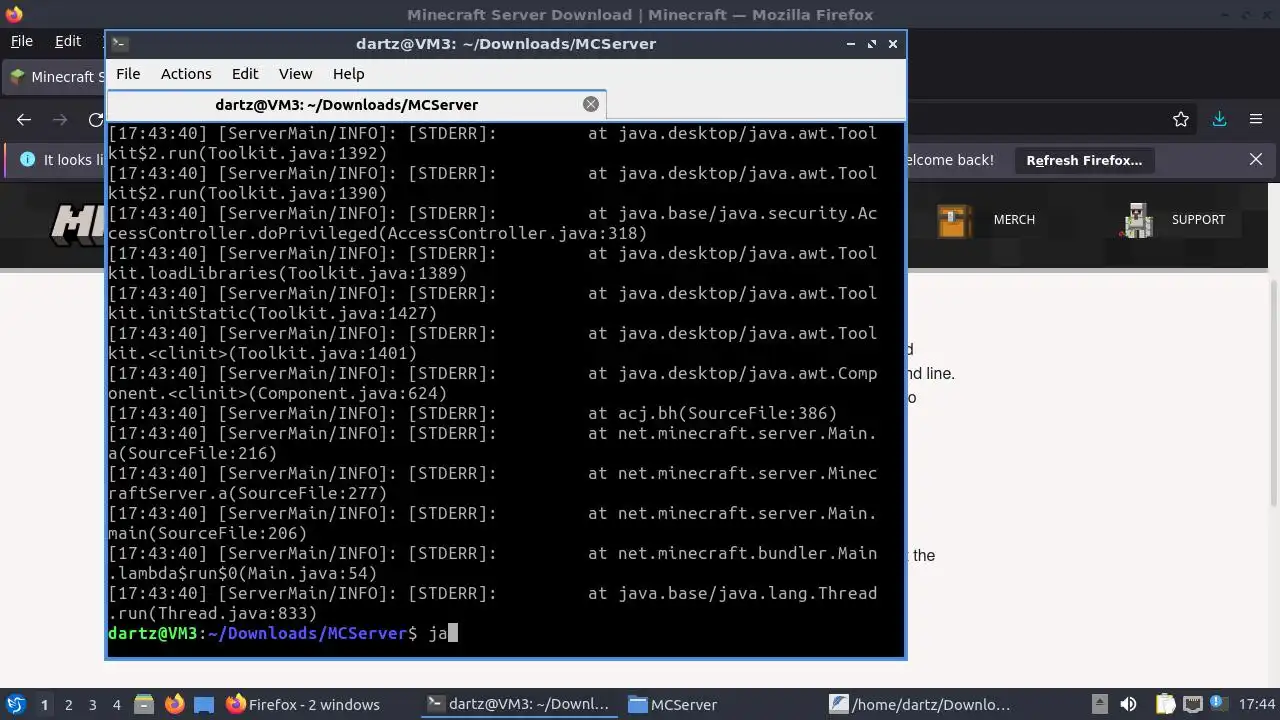The width and height of the screenshot is (1280, 720).
Task: Open SUPPORT link on Minecraft site
Action: [1198, 220]
